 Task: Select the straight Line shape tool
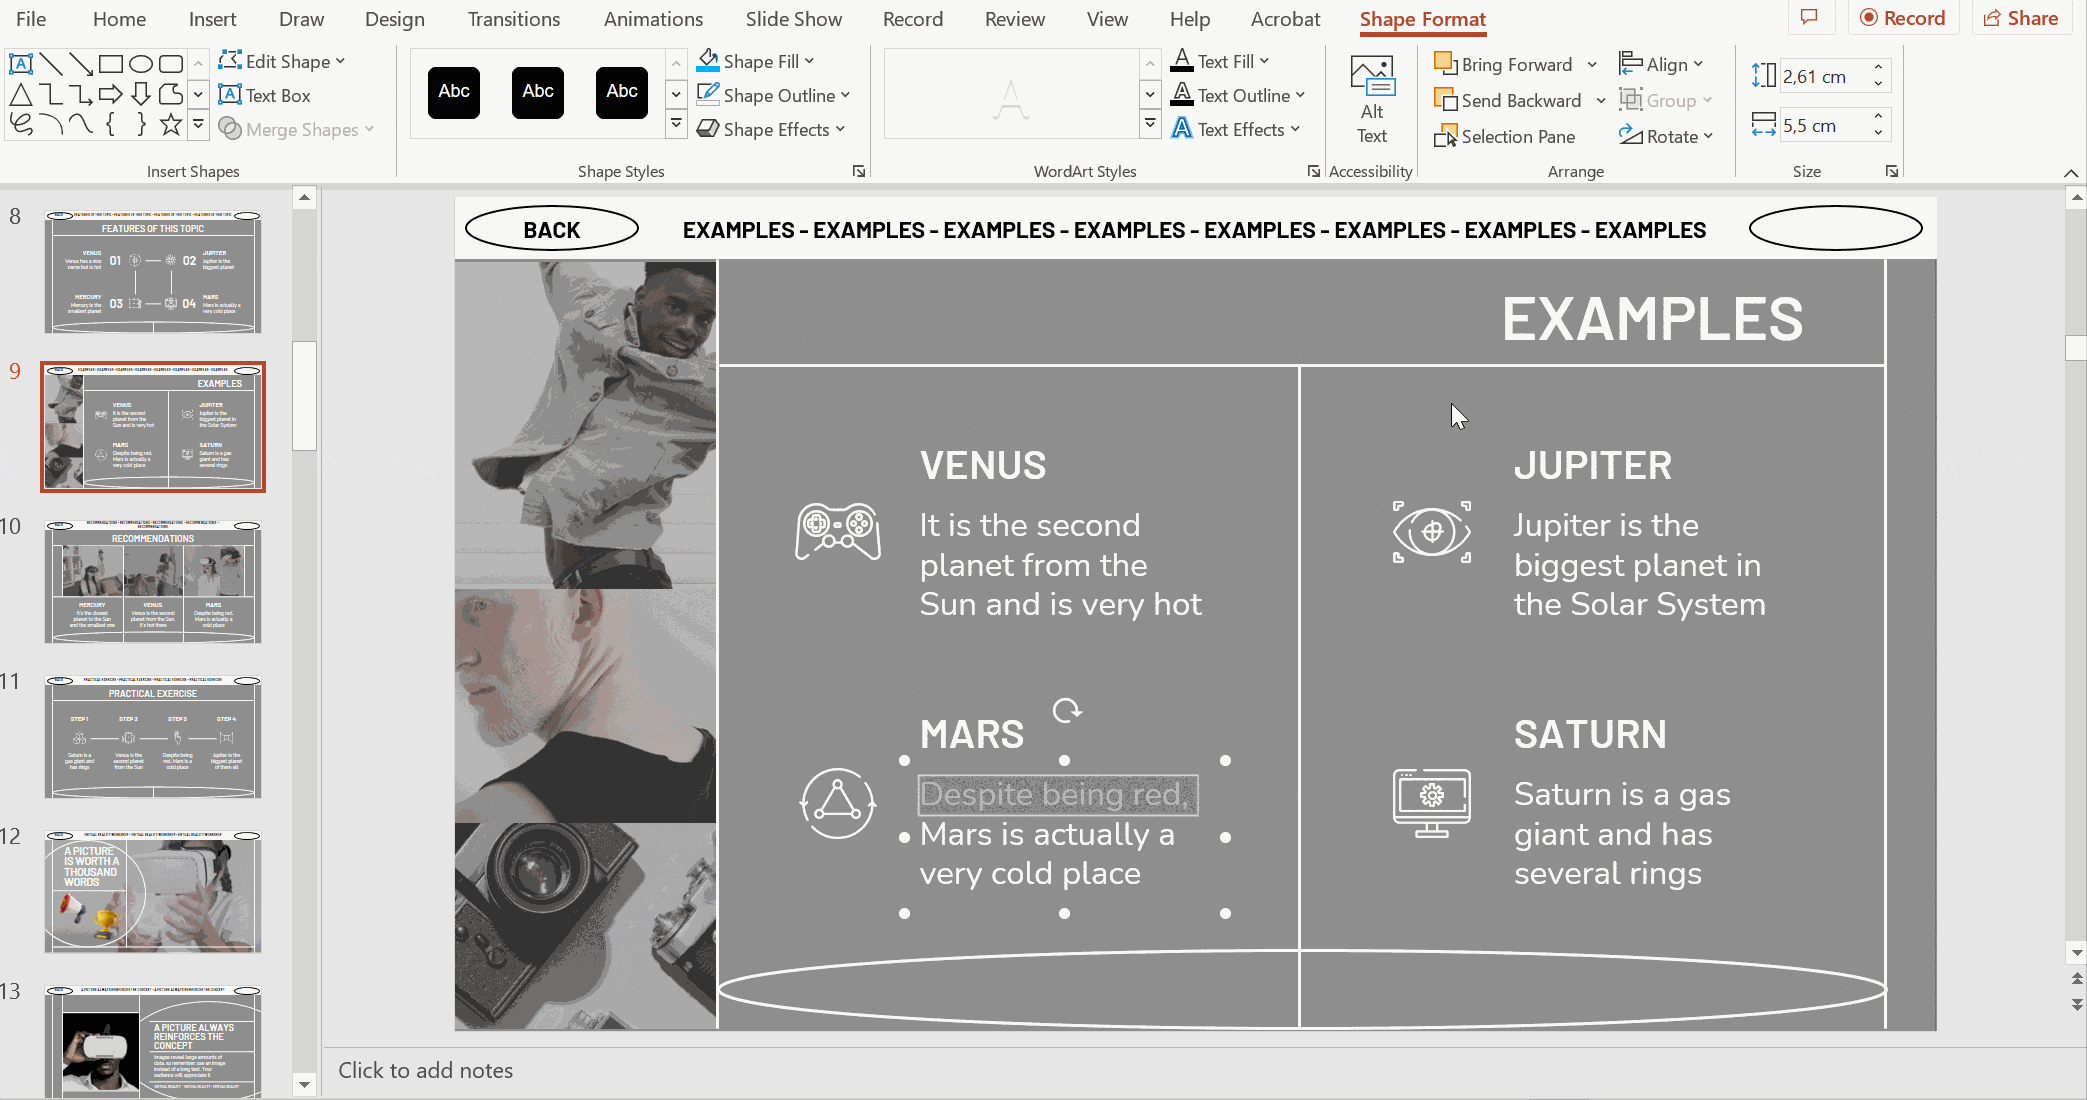point(51,64)
